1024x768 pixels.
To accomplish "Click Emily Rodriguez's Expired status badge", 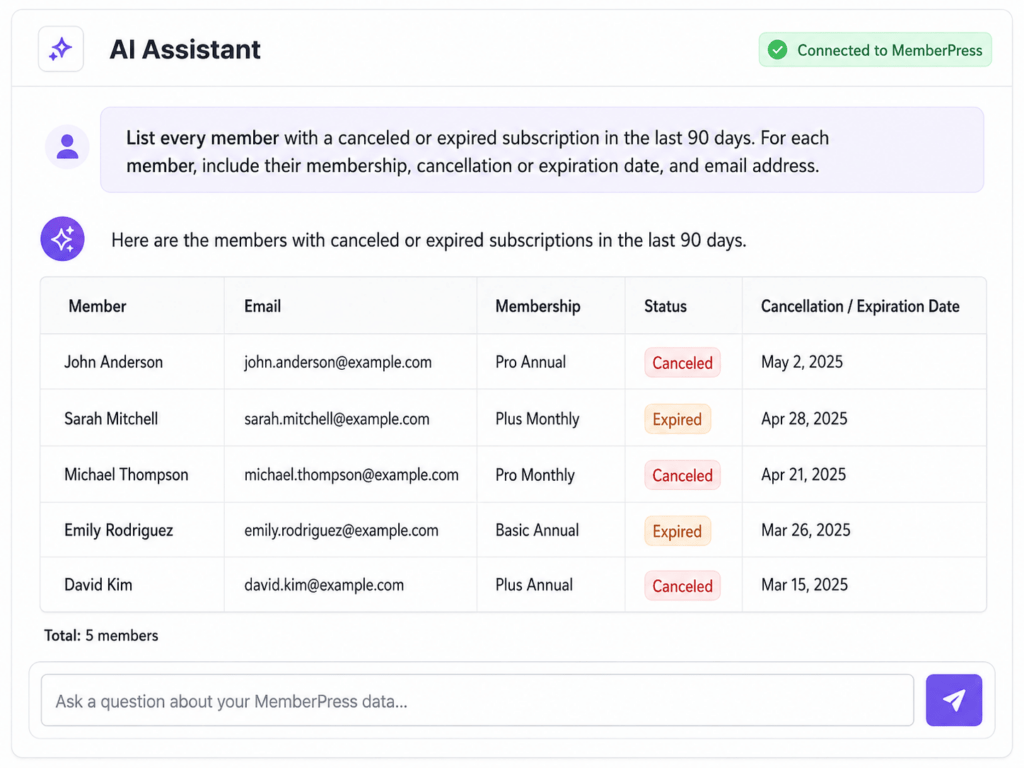I will pos(677,531).
